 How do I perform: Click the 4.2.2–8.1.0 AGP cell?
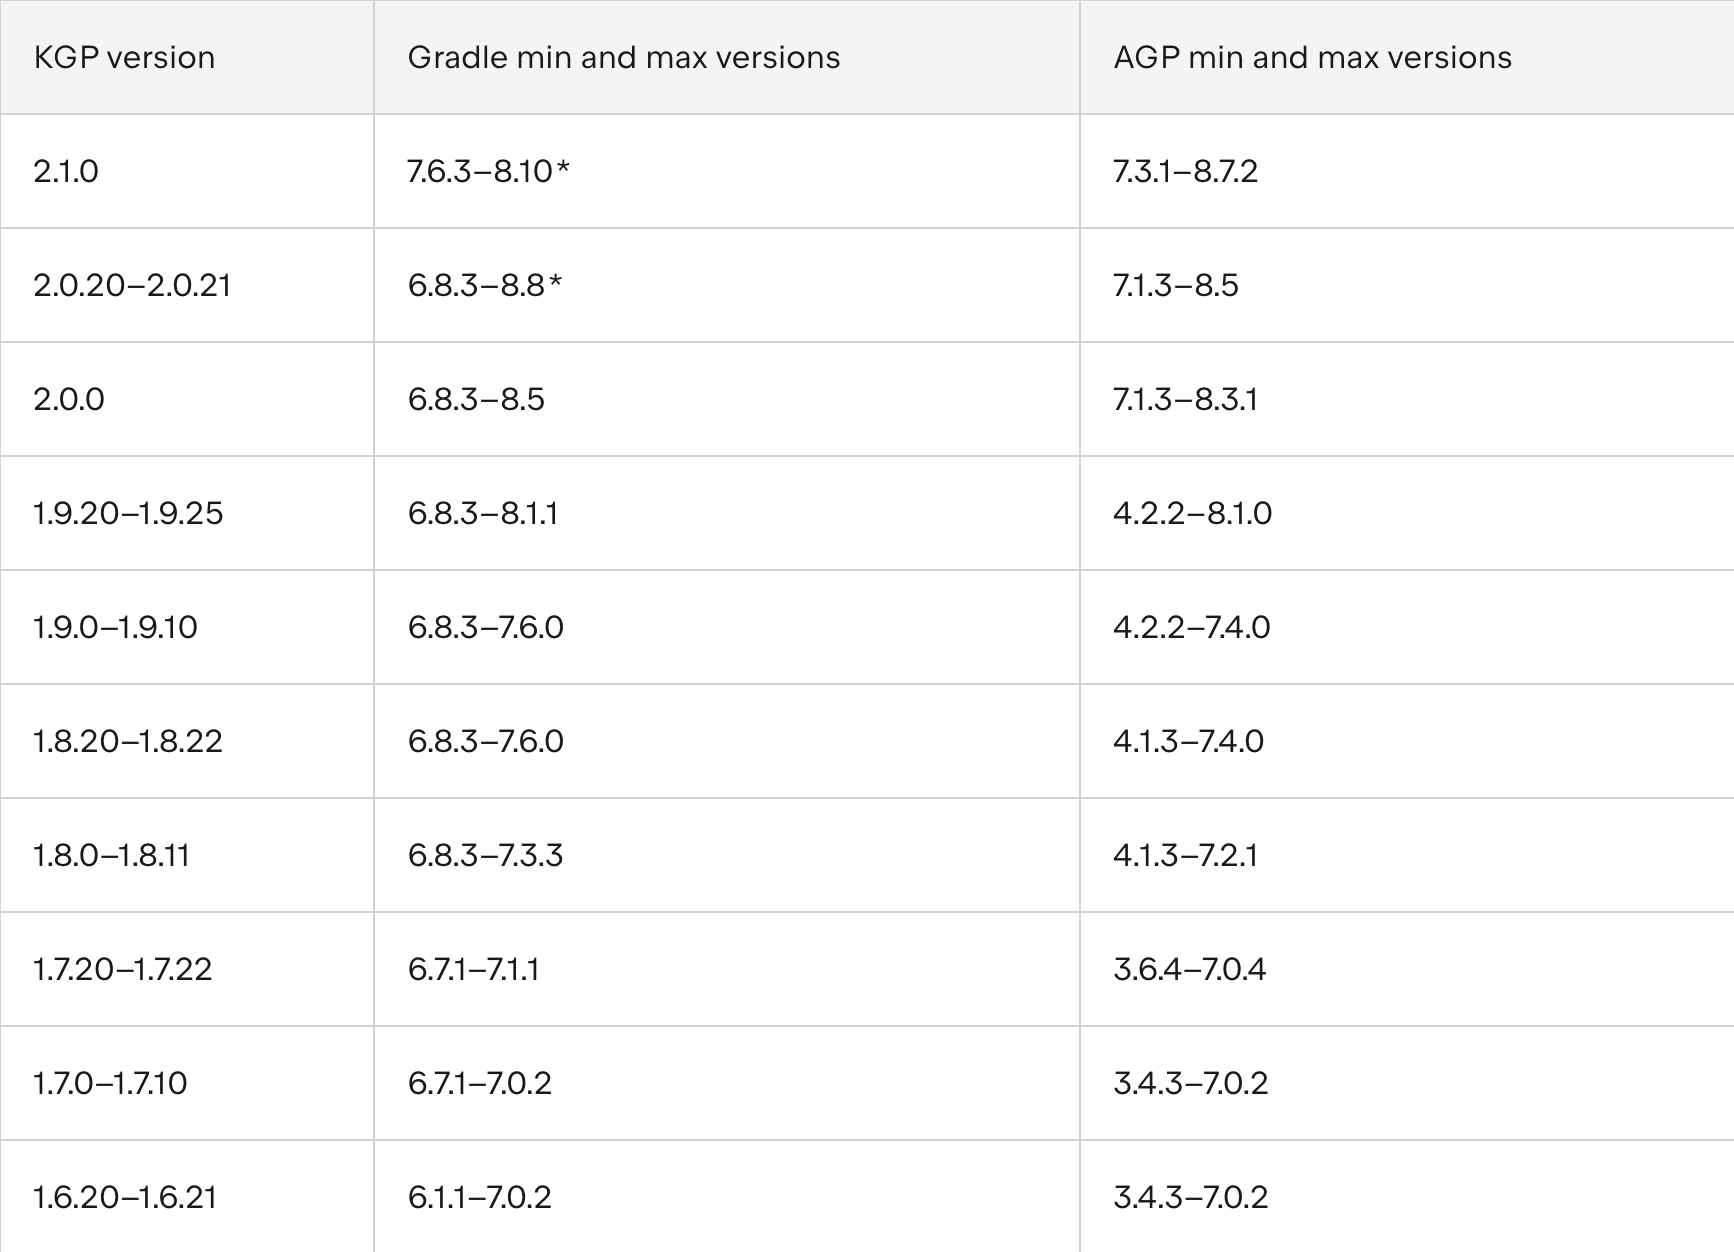click(x=1407, y=513)
